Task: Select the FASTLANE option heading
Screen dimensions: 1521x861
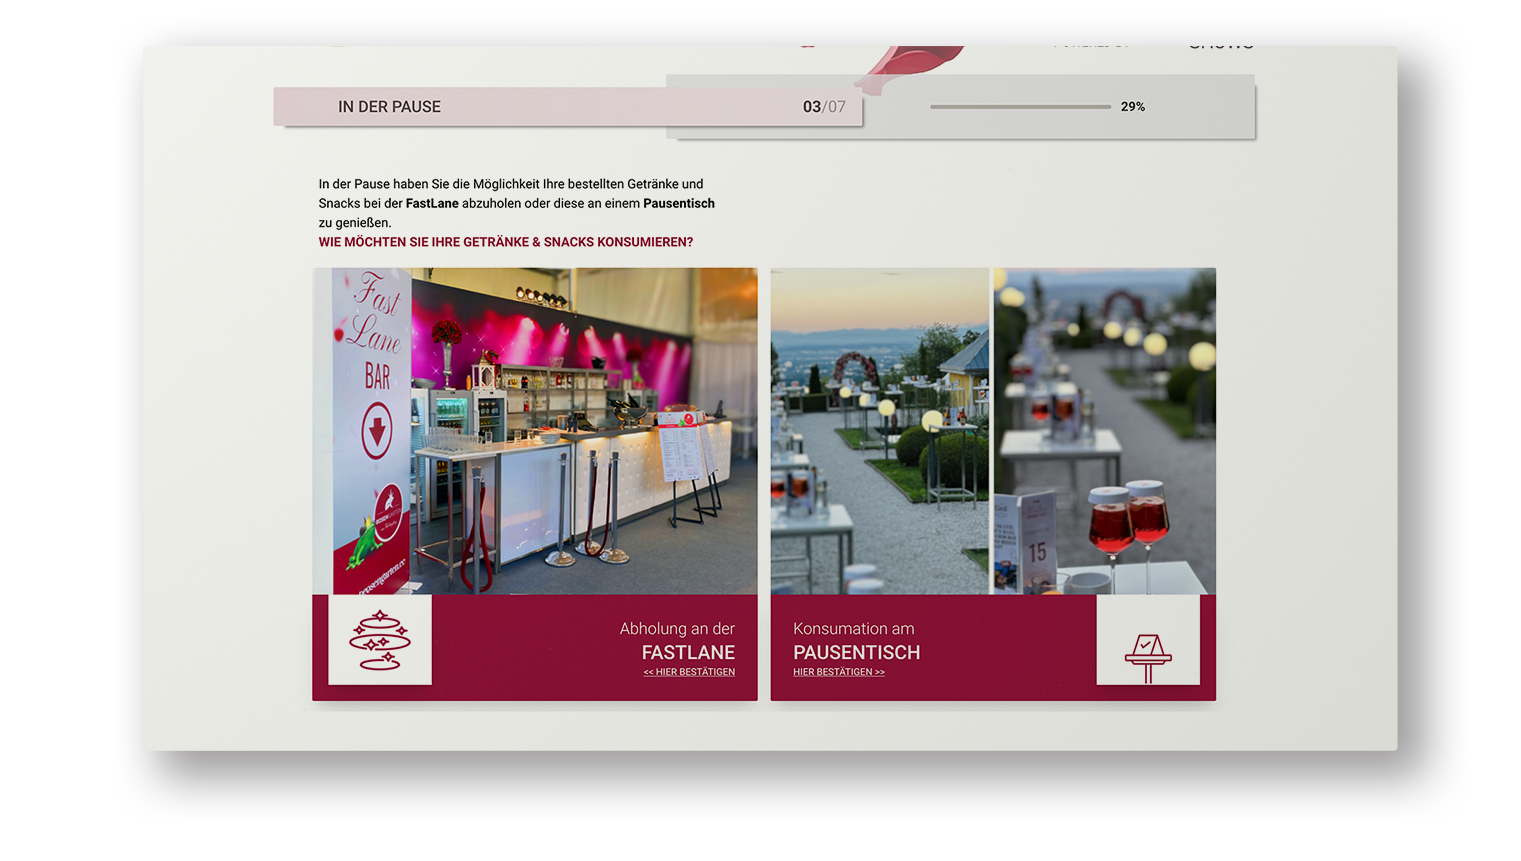Action: tap(688, 652)
